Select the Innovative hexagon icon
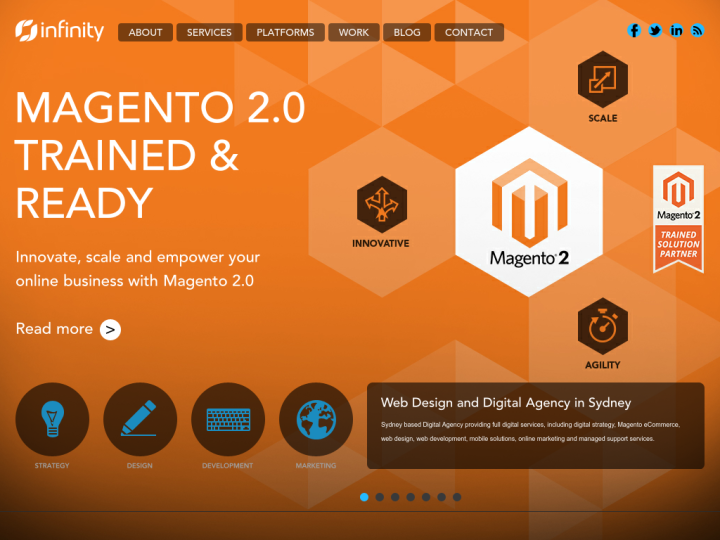The image size is (720, 540). coord(381,204)
